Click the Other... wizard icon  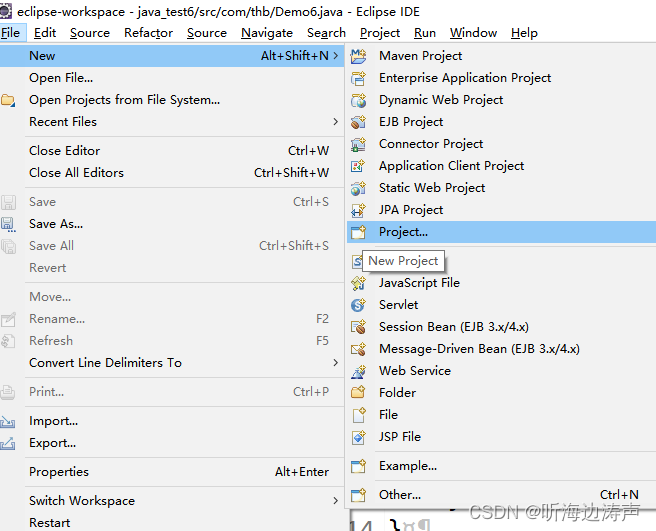358,495
